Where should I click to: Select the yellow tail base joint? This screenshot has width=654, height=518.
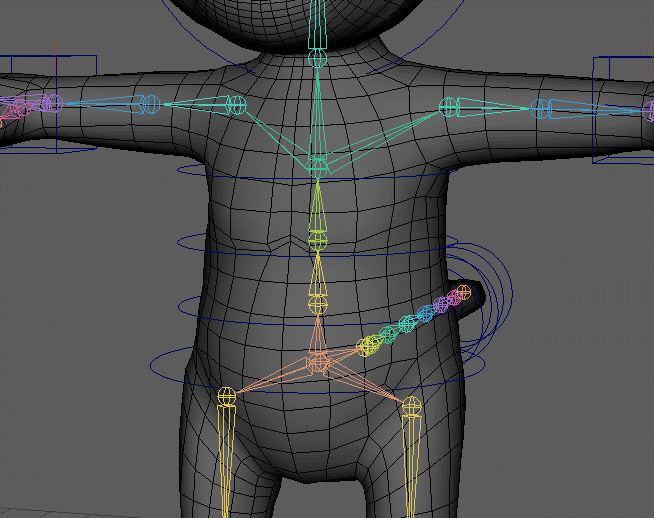click(x=366, y=346)
